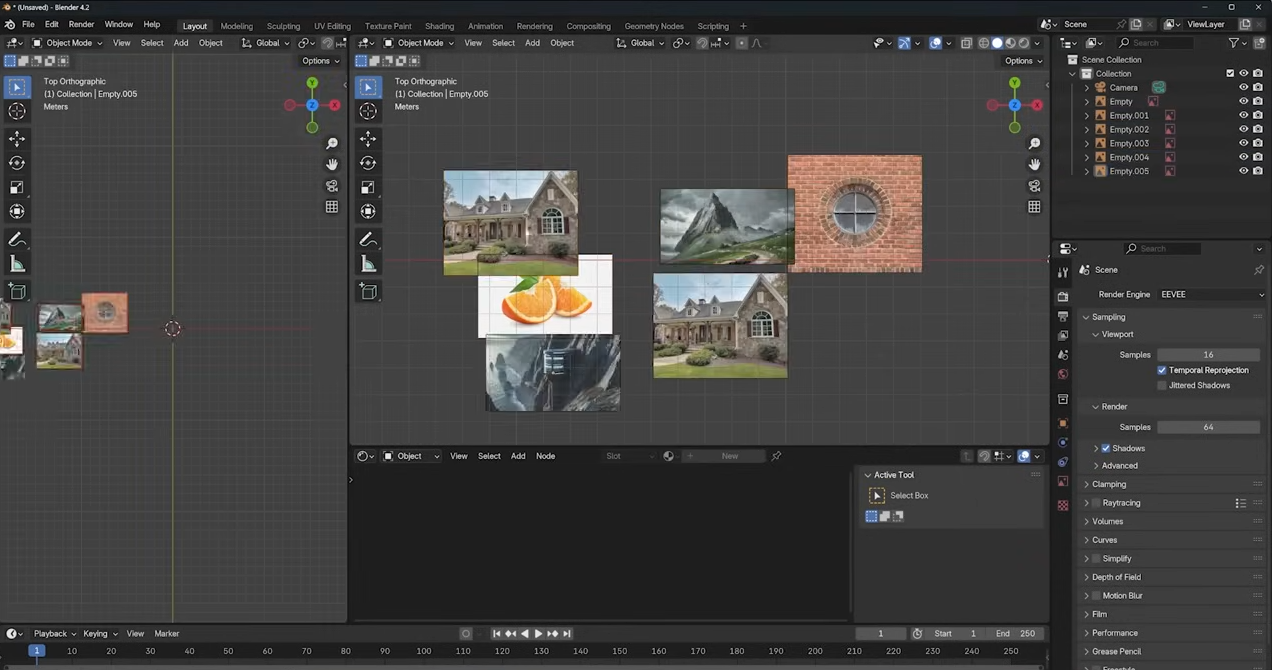
Task: Switch to the Shading workspace tab
Action: pyautogui.click(x=439, y=26)
